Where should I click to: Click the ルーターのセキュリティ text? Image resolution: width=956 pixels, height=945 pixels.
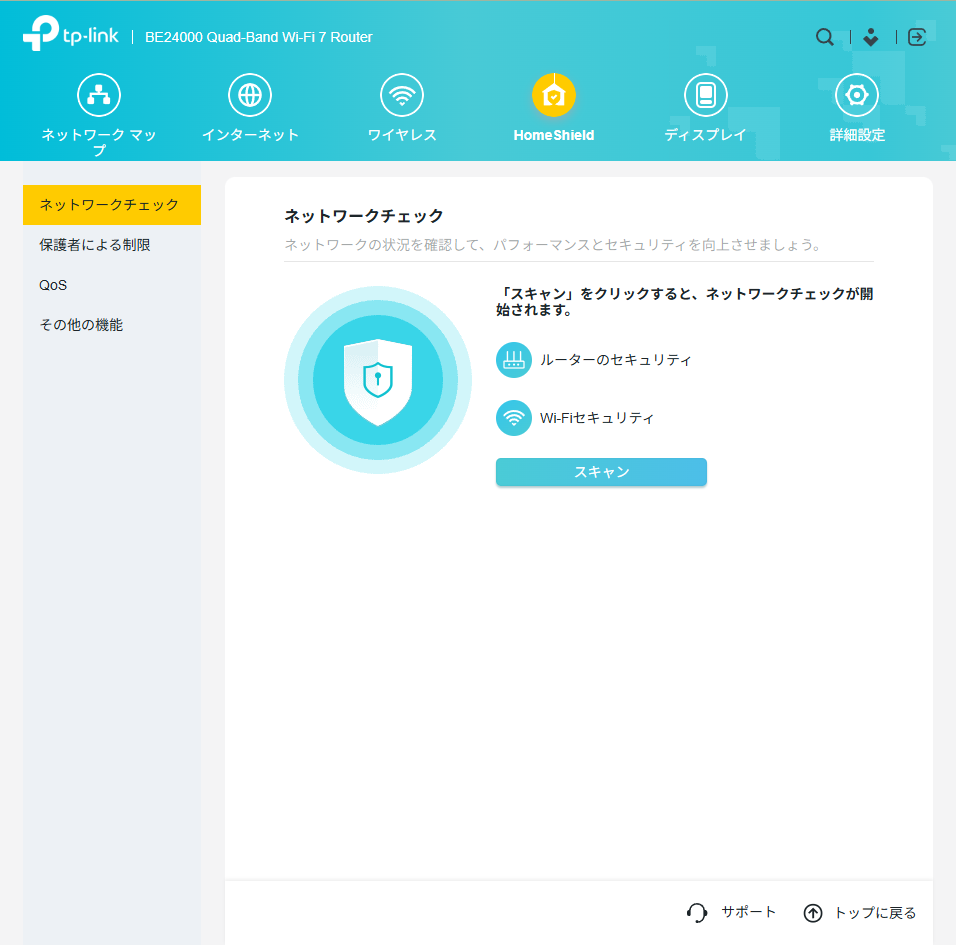615,360
